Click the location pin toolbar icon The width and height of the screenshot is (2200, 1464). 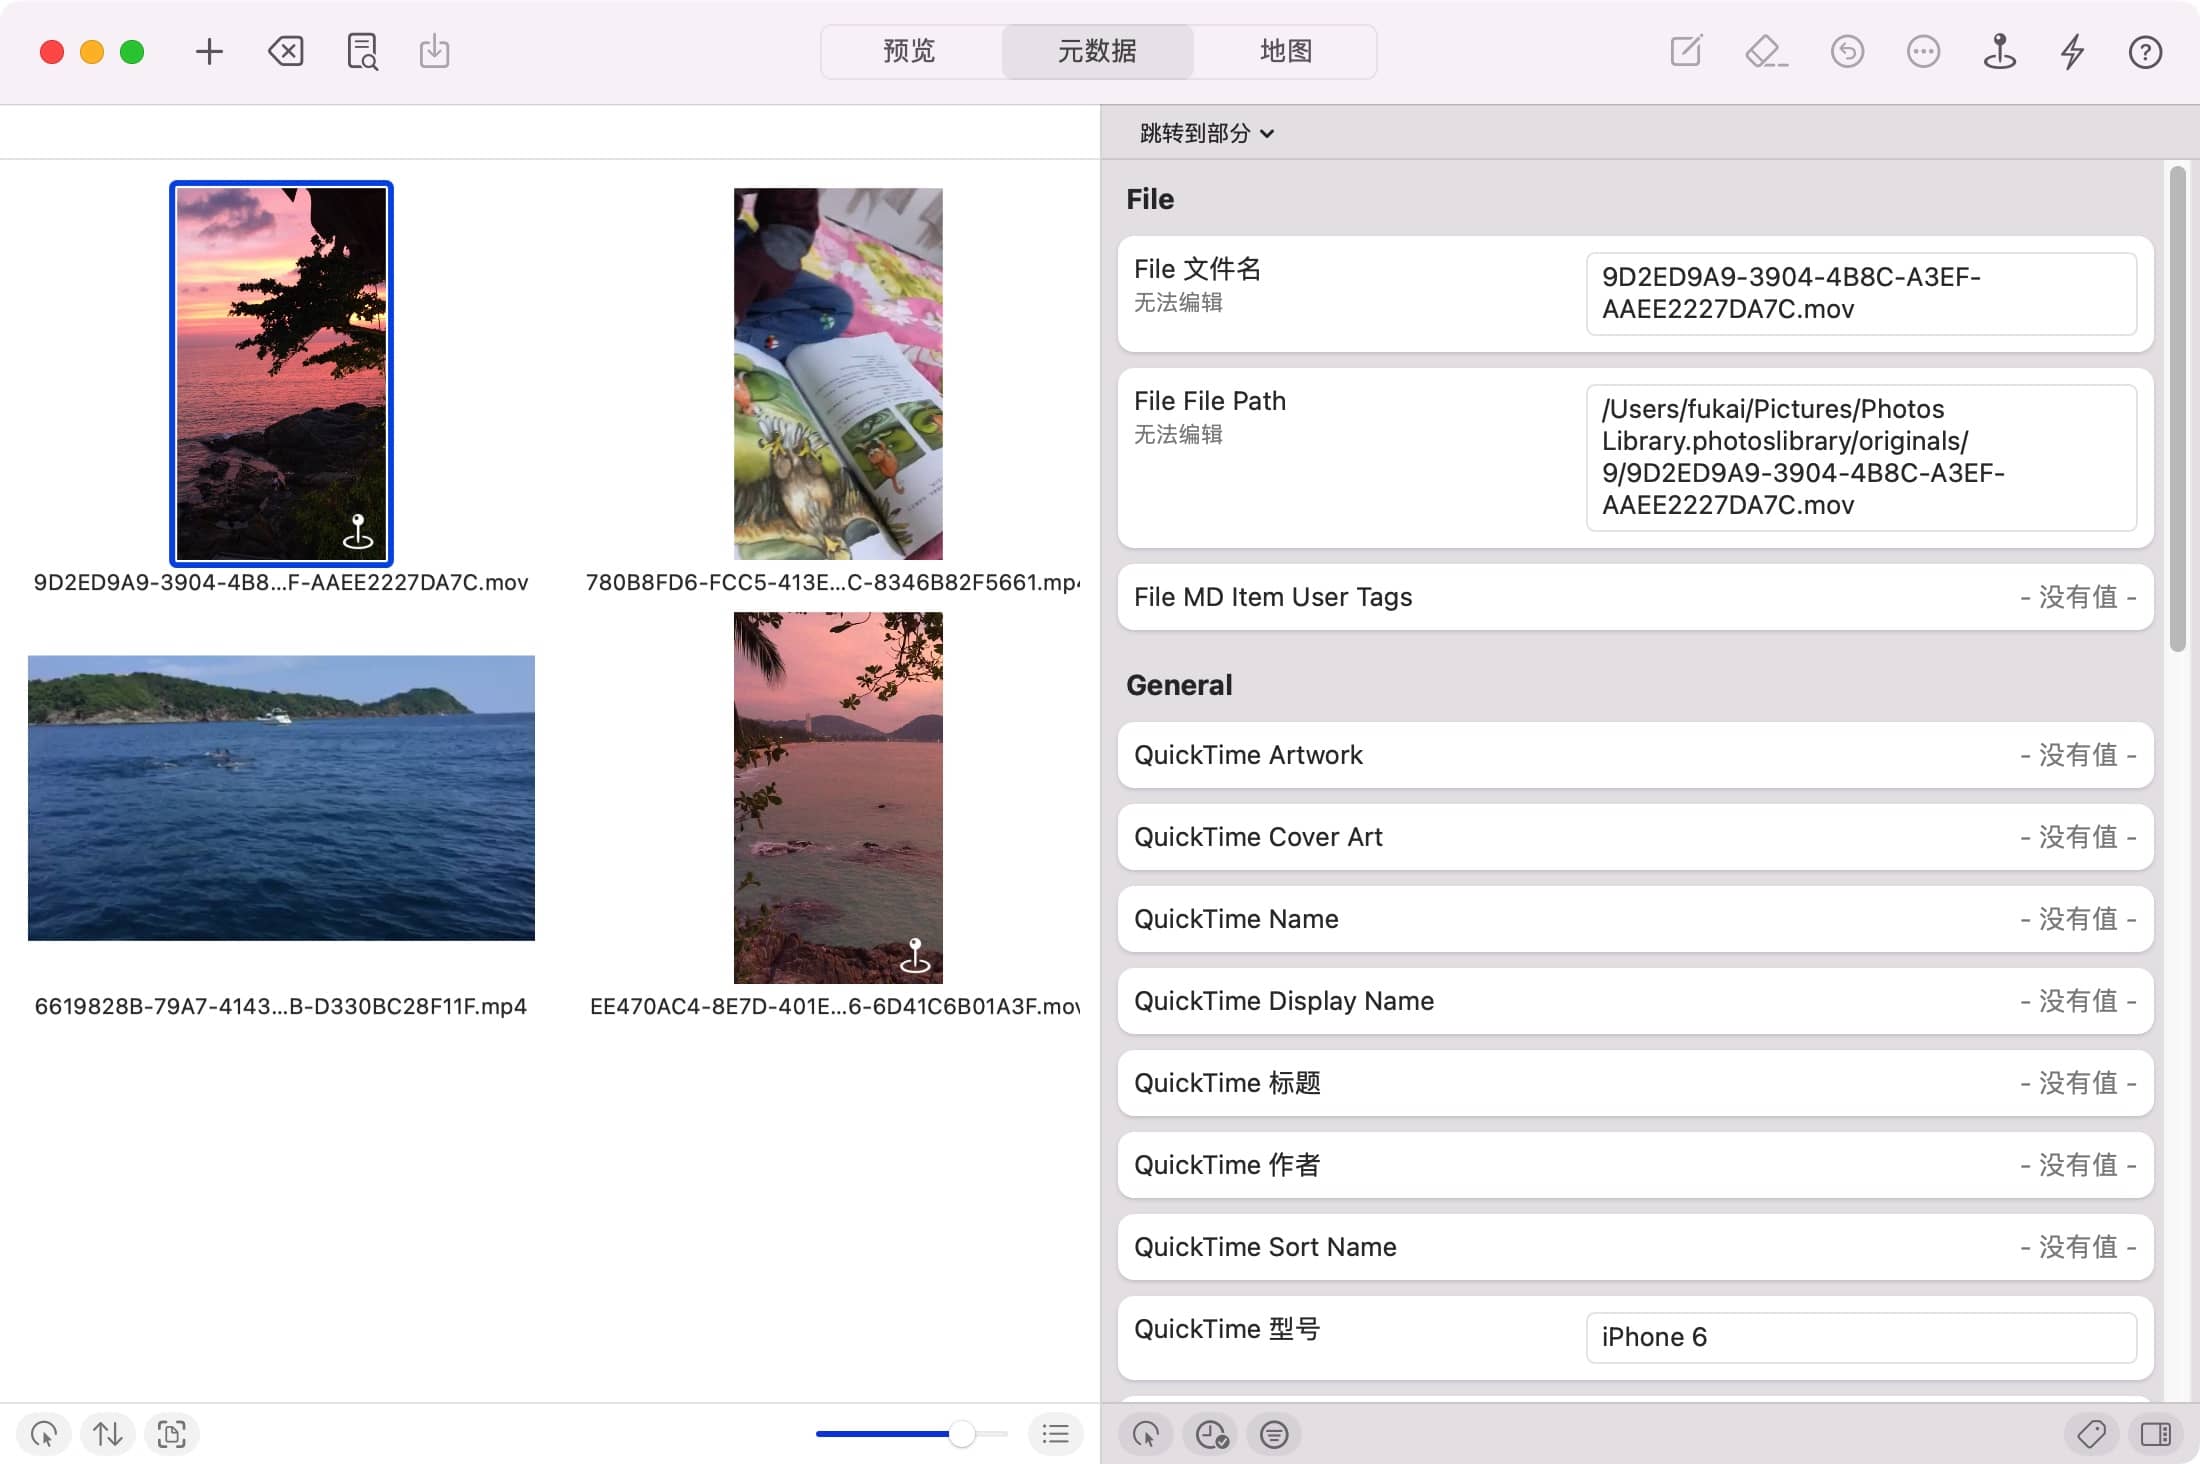click(x=1999, y=51)
